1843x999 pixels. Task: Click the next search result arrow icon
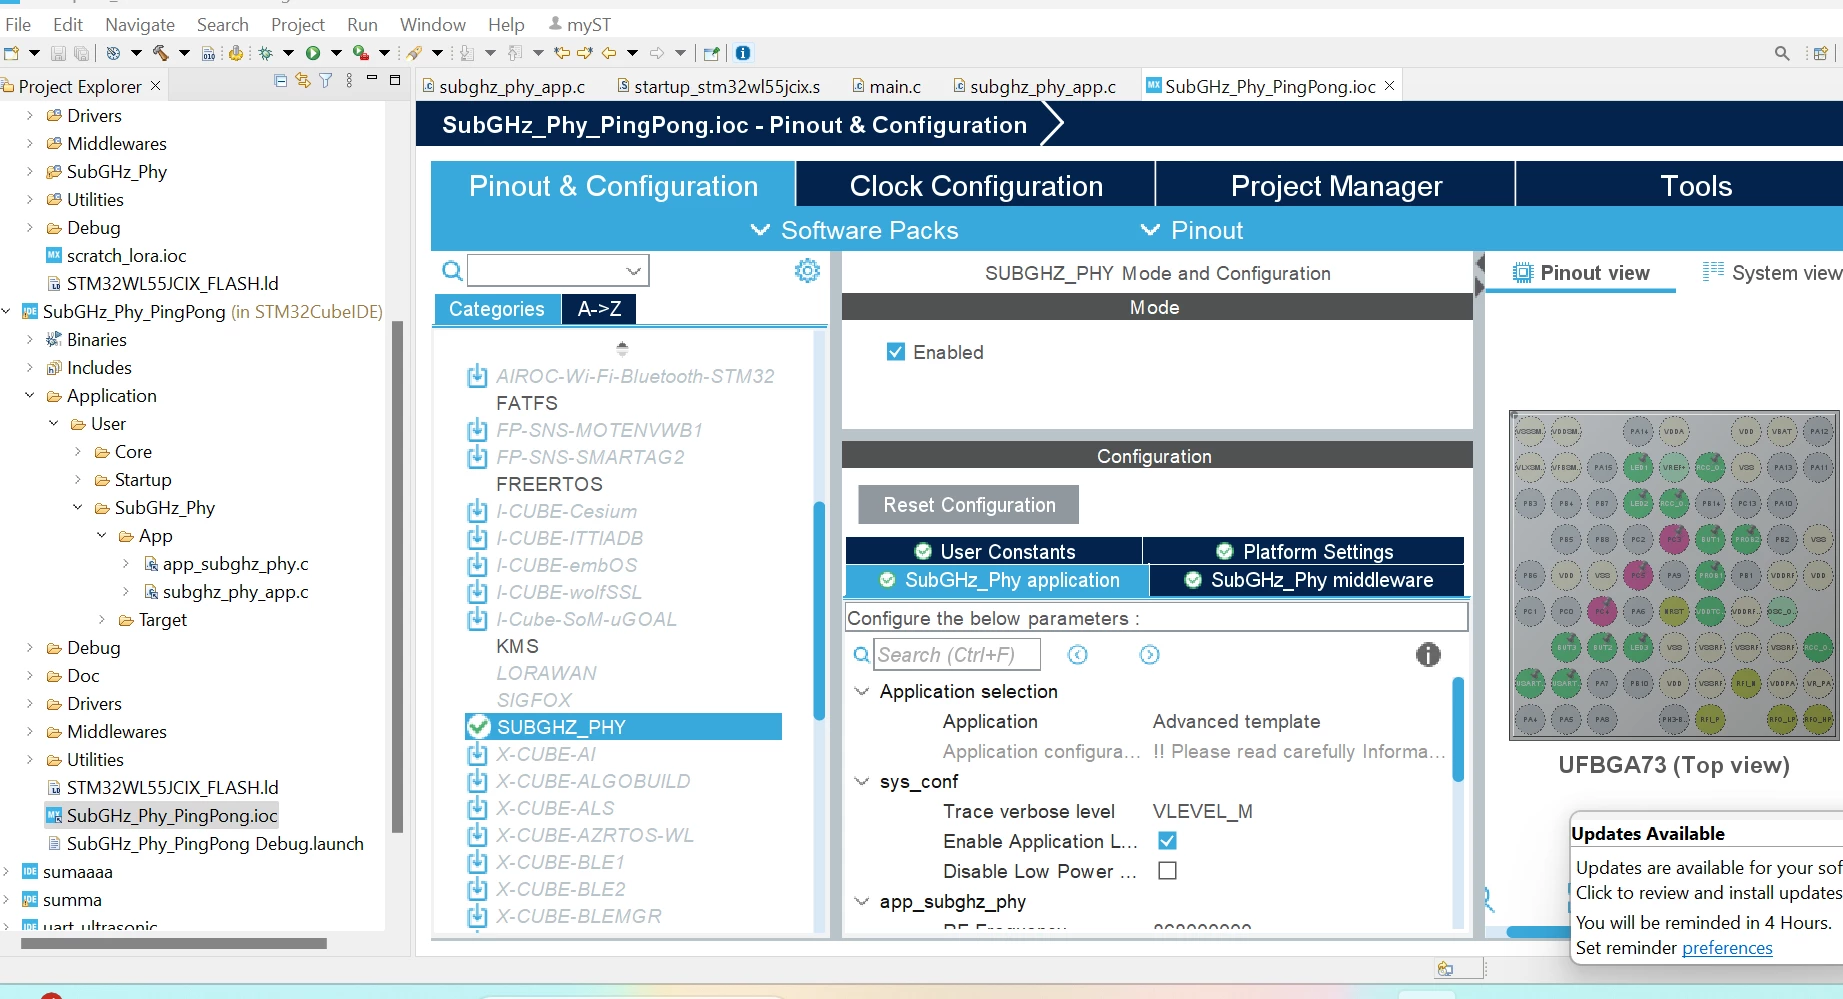(1150, 655)
